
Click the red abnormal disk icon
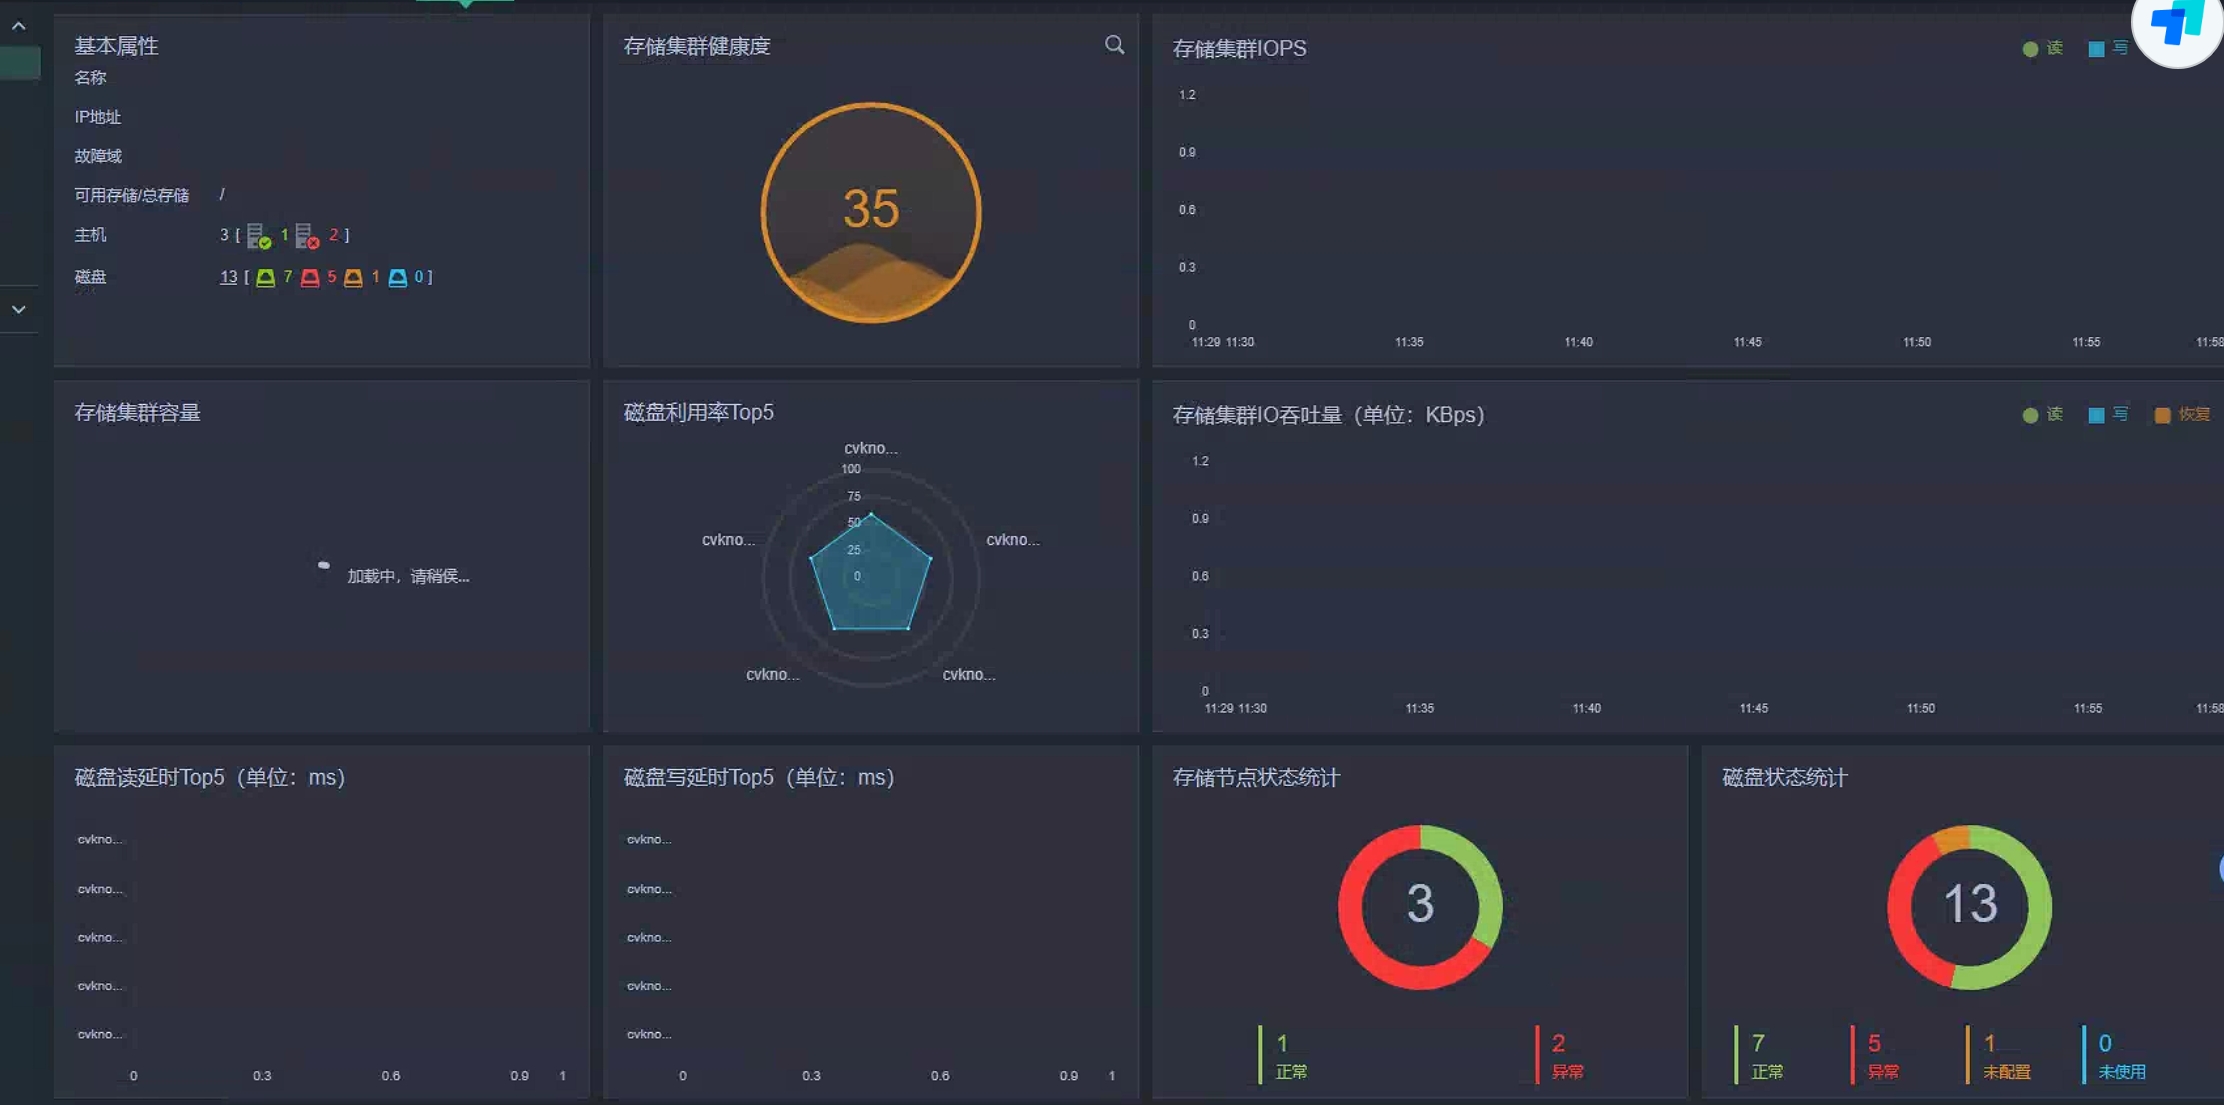coord(310,278)
